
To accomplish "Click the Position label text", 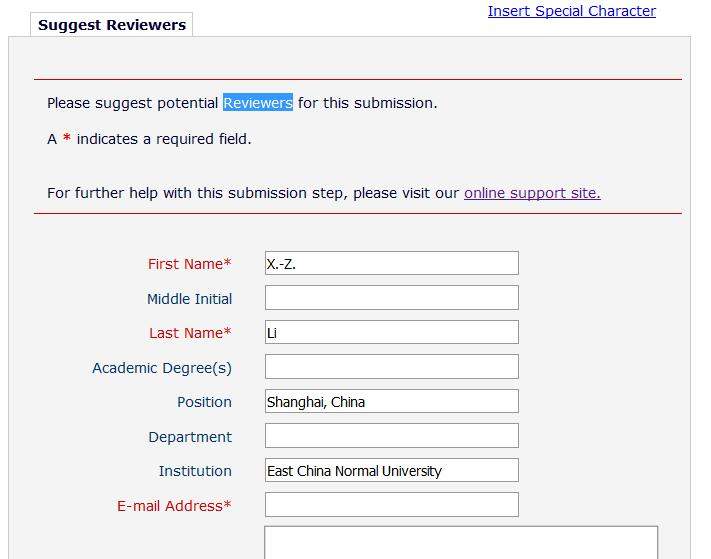I will click(204, 402).
